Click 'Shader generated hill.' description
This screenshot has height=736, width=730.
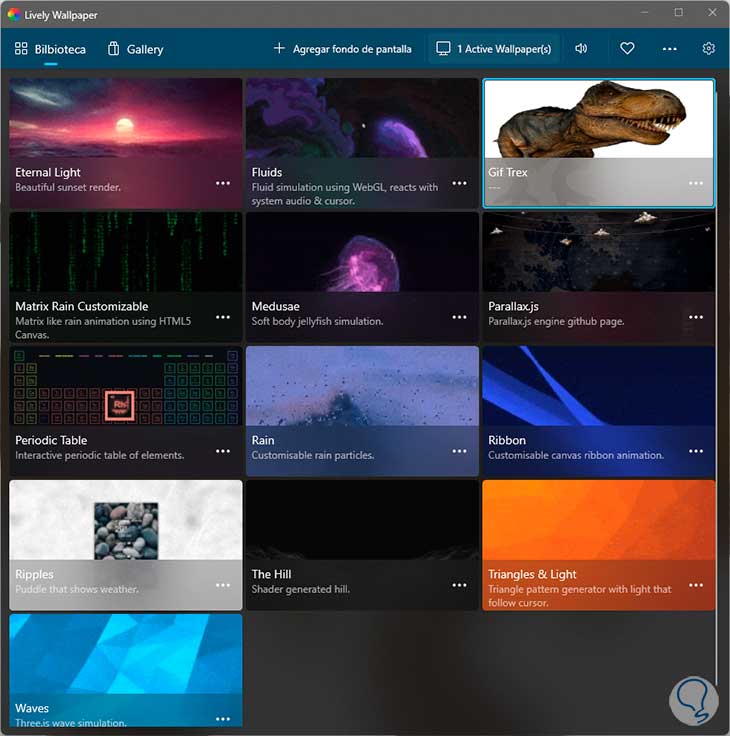coord(300,589)
